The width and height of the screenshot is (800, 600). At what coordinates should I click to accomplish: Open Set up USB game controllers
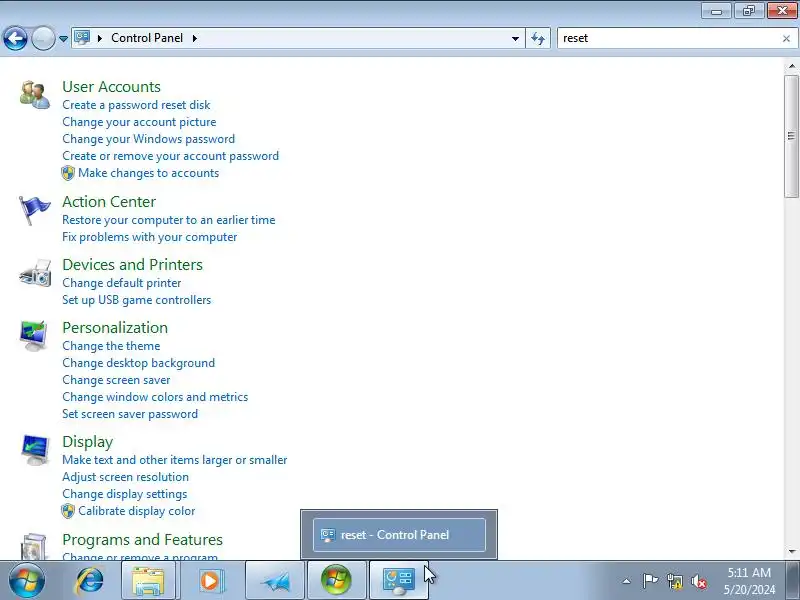137,299
